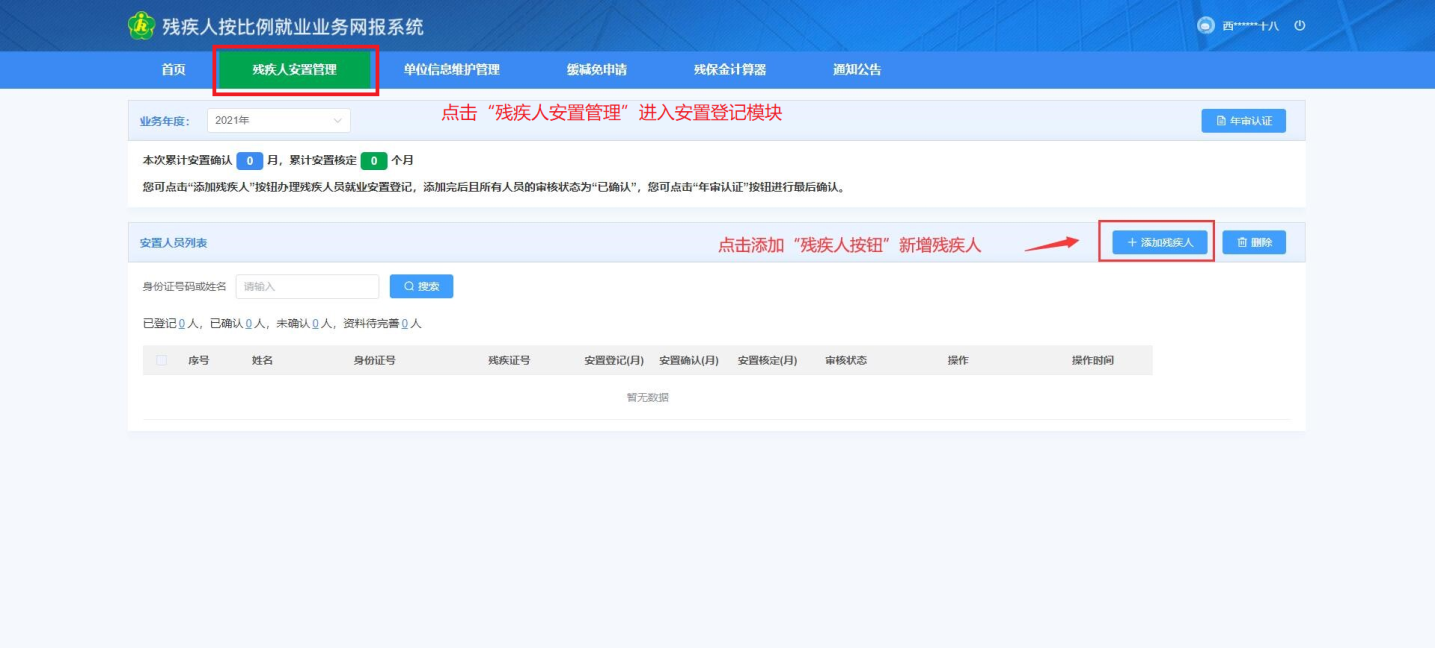The height and width of the screenshot is (648, 1435).
Task: Open the 缓减免申请 menu item
Action: click(596, 70)
